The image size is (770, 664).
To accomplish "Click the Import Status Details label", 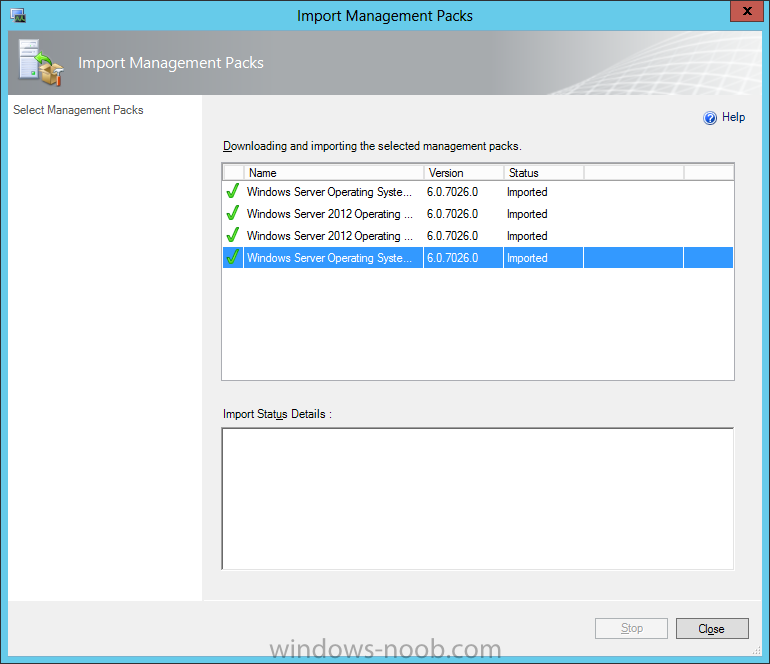I will click(x=277, y=414).
